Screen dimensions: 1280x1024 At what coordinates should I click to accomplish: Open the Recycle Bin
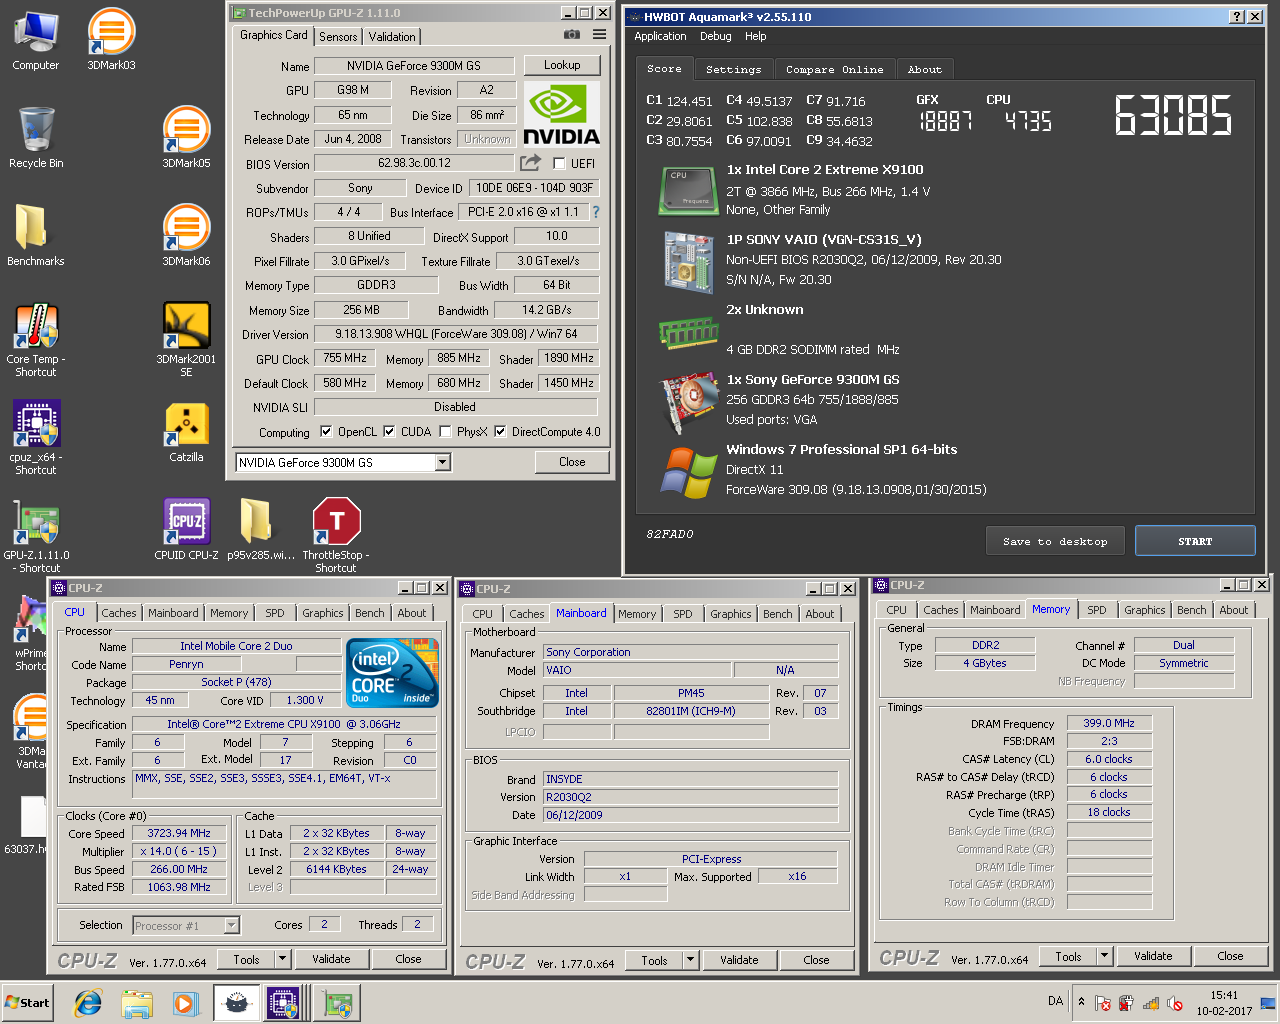point(36,138)
